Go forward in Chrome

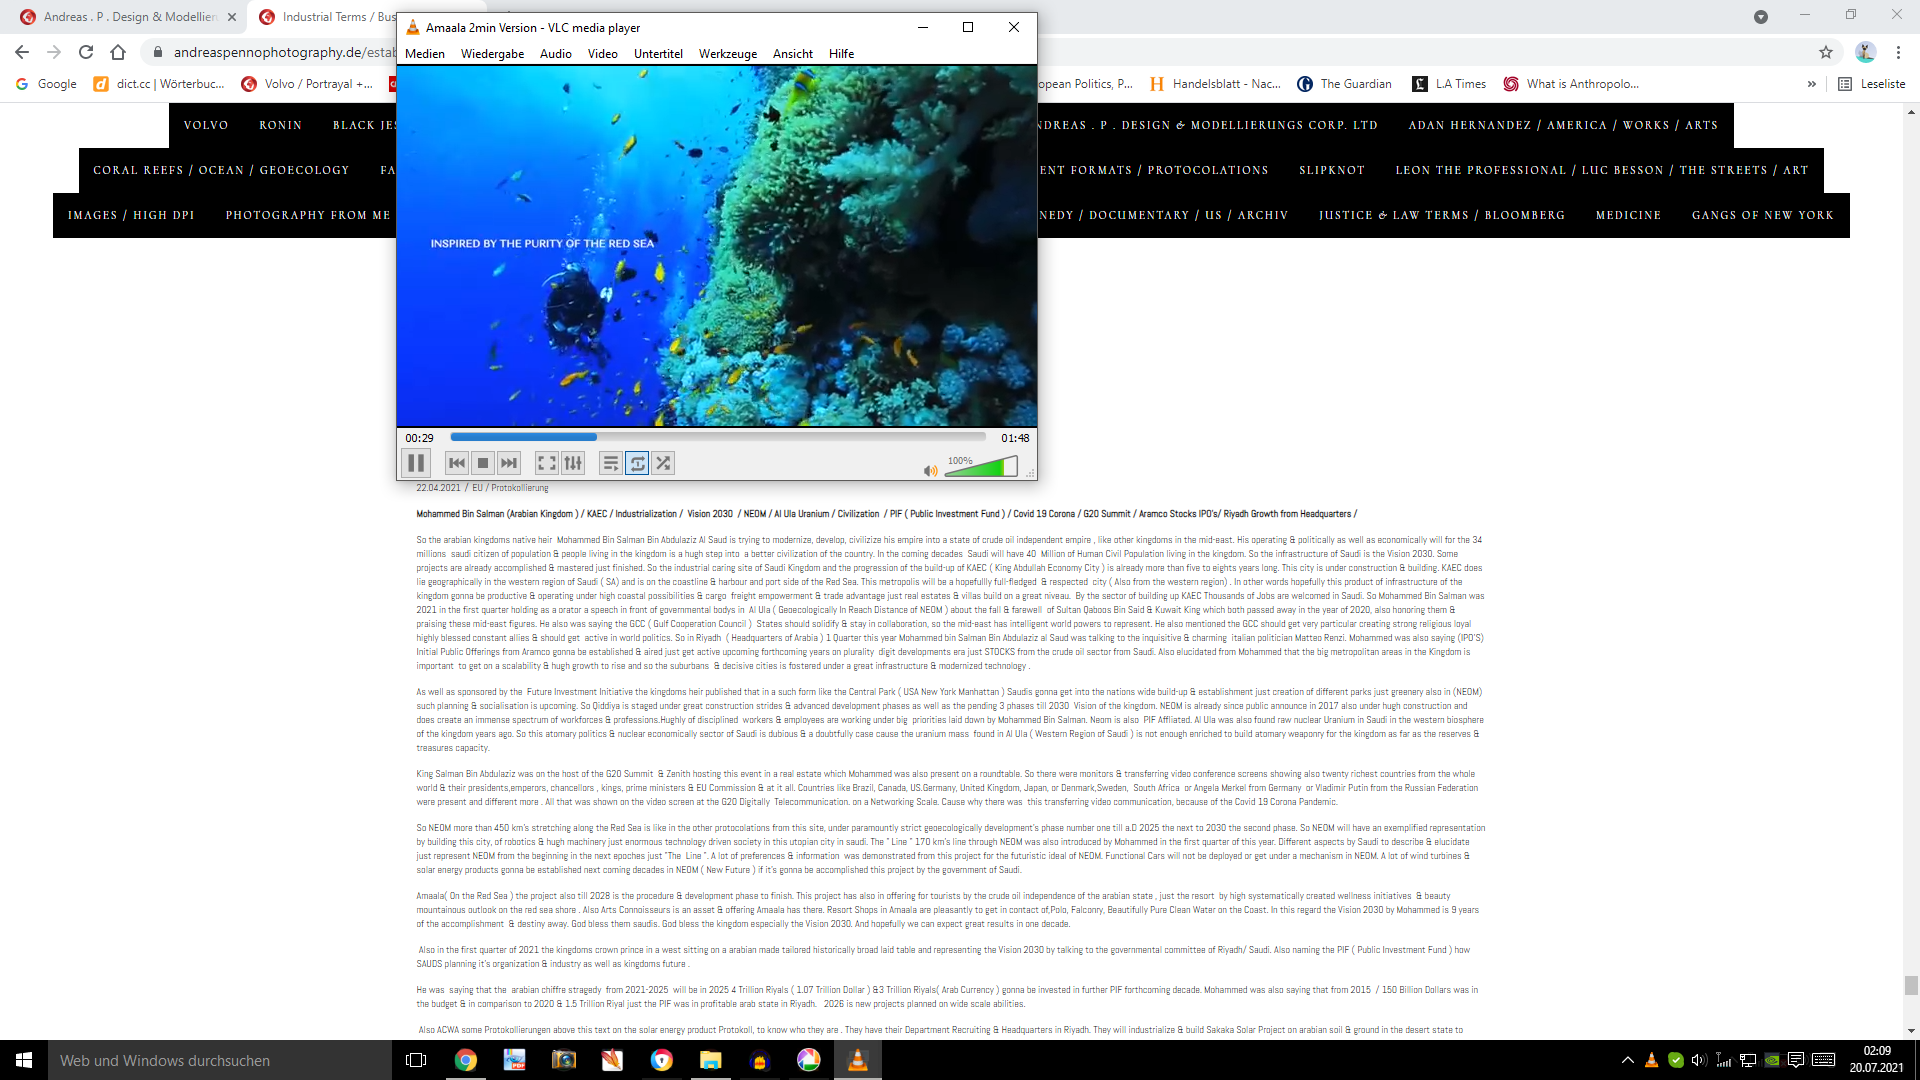coord(54,52)
